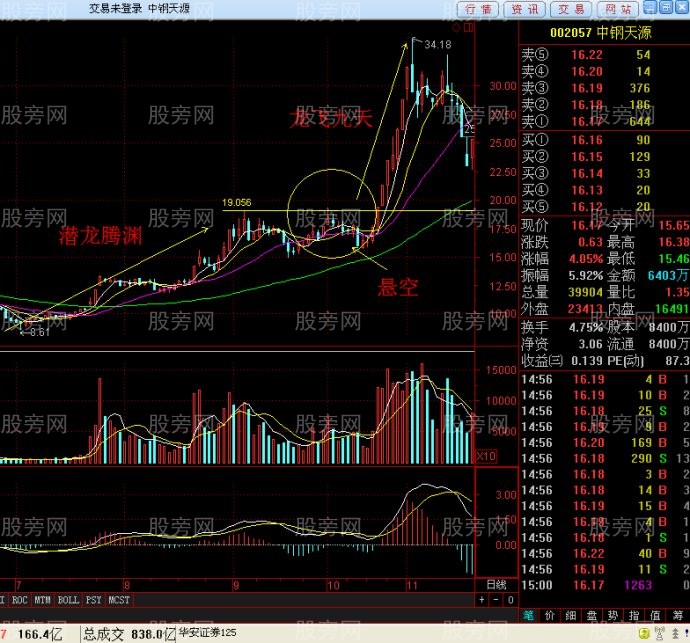The image size is (690, 643).
Task: Open the 交易 (Trade) menu button
Action: (572, 9)
